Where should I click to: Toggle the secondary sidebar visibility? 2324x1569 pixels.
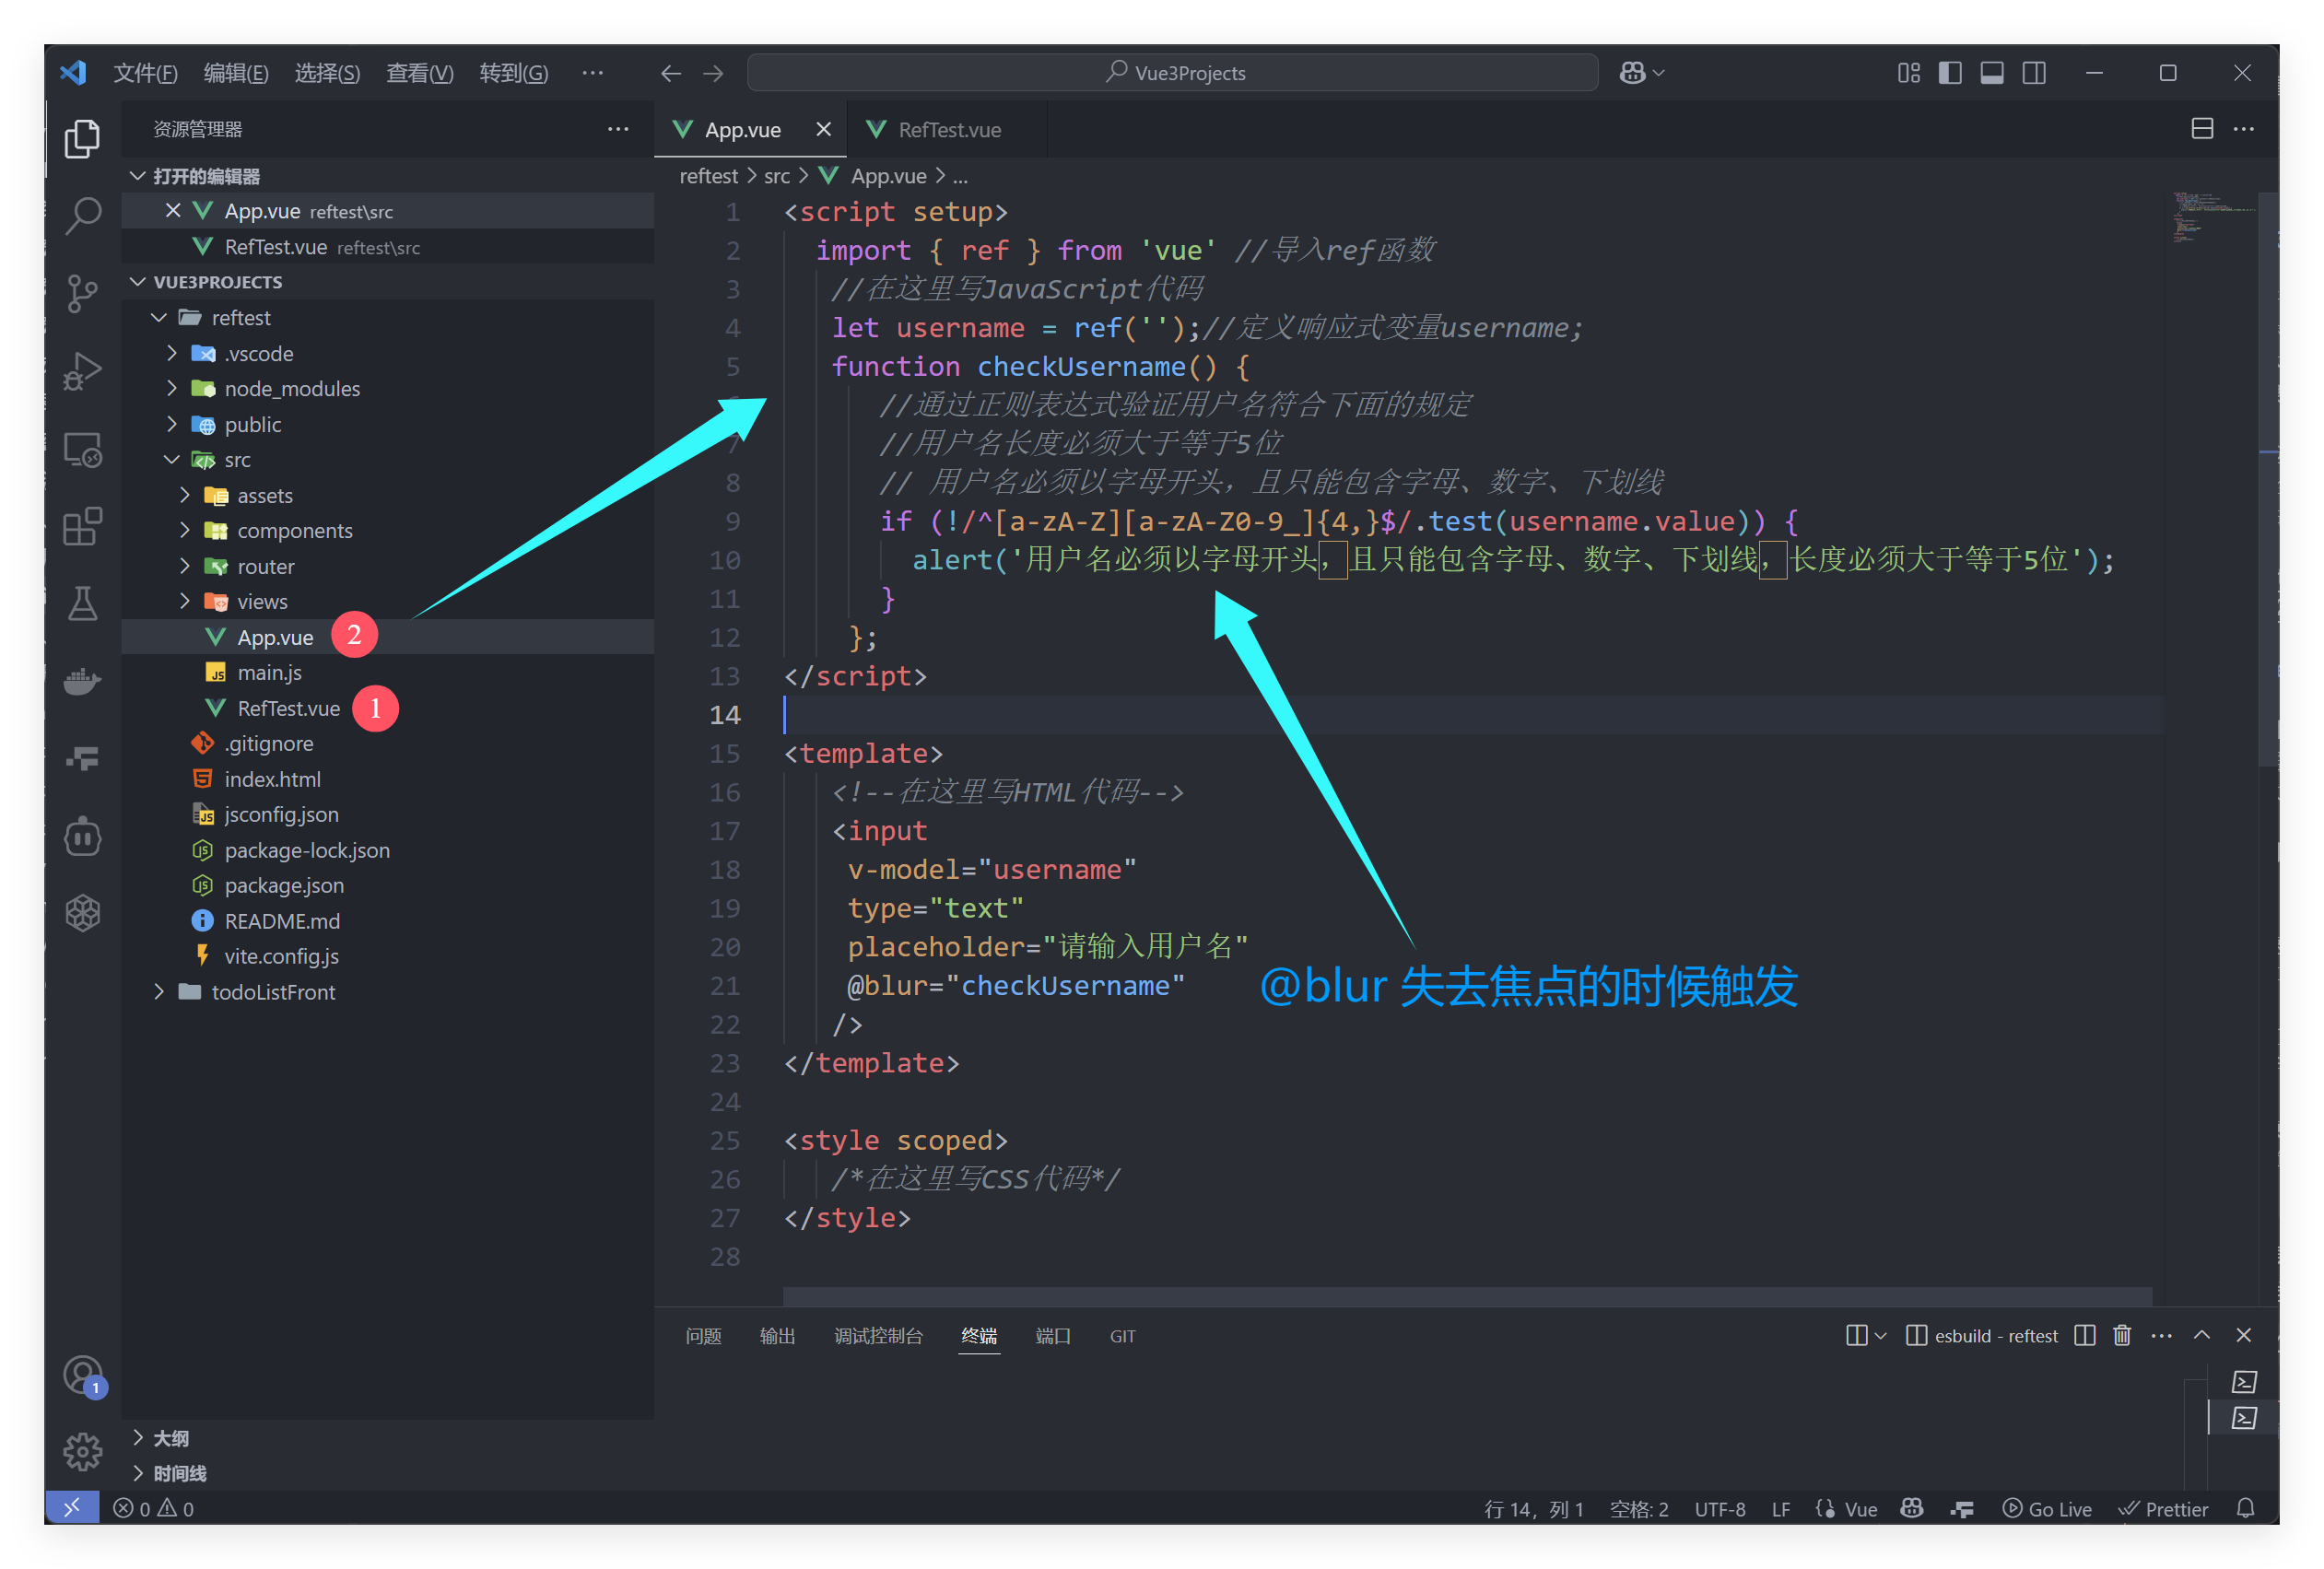[x=2034, y=73]
